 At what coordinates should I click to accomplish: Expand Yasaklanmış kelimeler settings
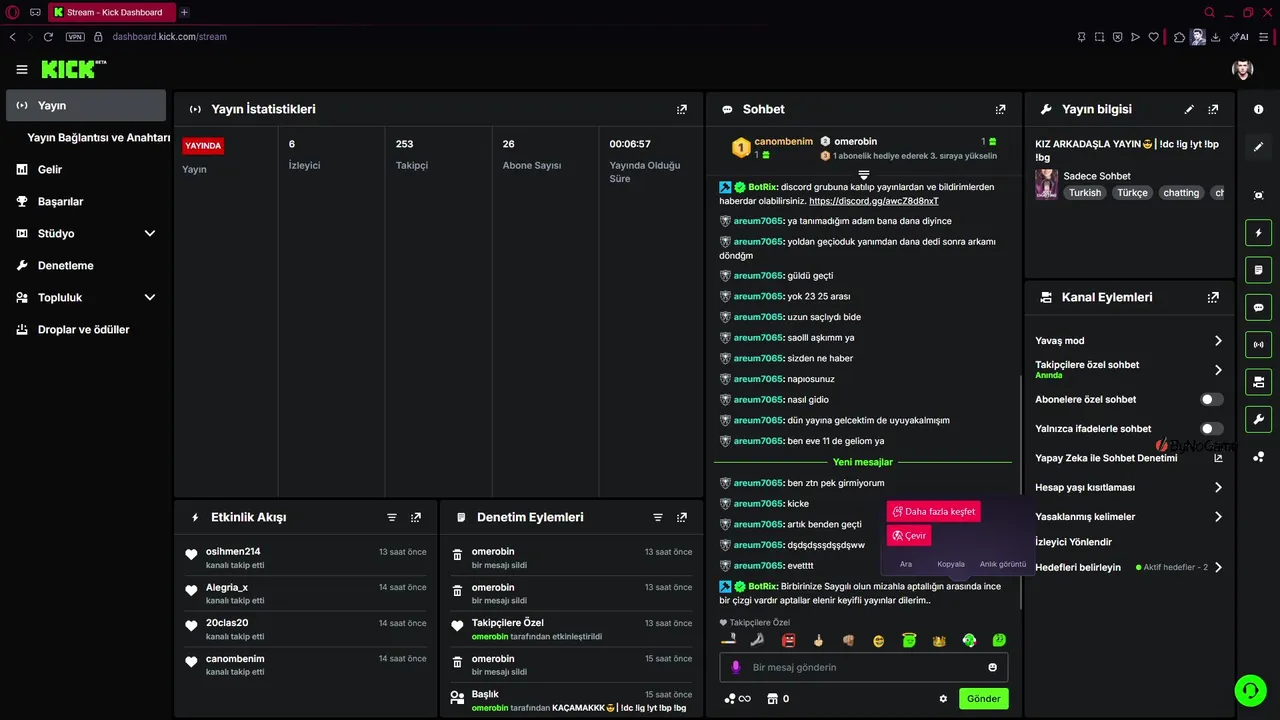click(x=1218, y=517)
